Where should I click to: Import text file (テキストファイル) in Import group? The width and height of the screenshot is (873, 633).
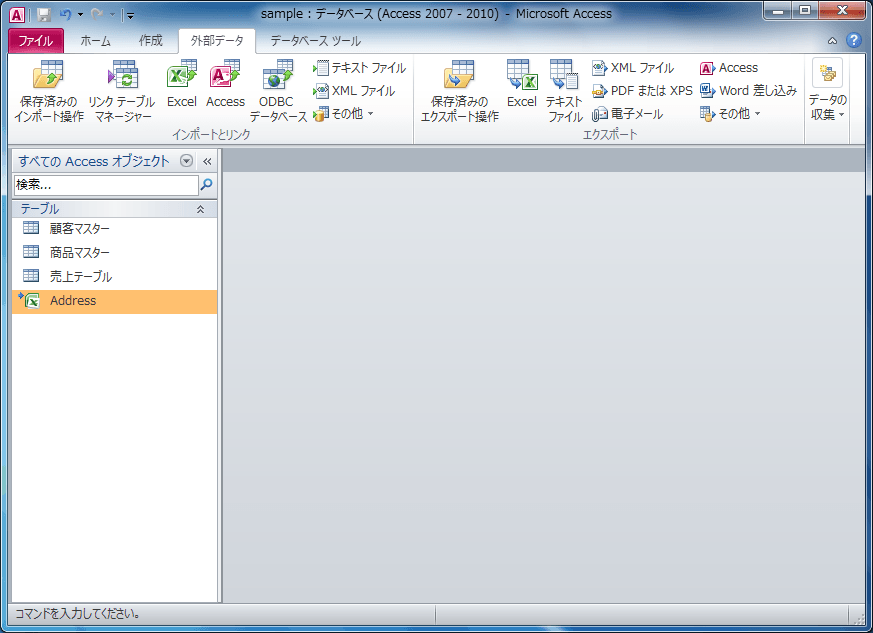coord(359,68)
